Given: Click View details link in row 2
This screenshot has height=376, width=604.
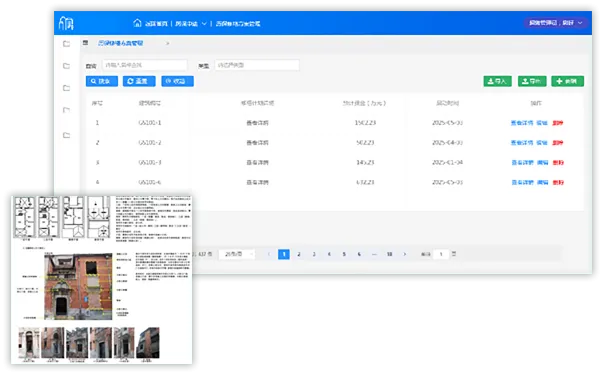Looking at the screenshot, I should click(522, 143).
